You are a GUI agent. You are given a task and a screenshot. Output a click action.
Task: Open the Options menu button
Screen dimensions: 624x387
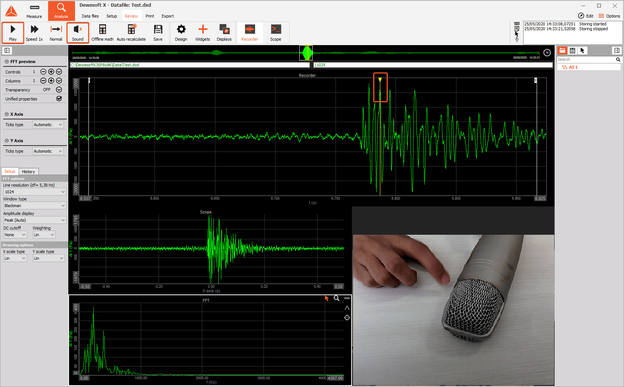tap(609, 16)
